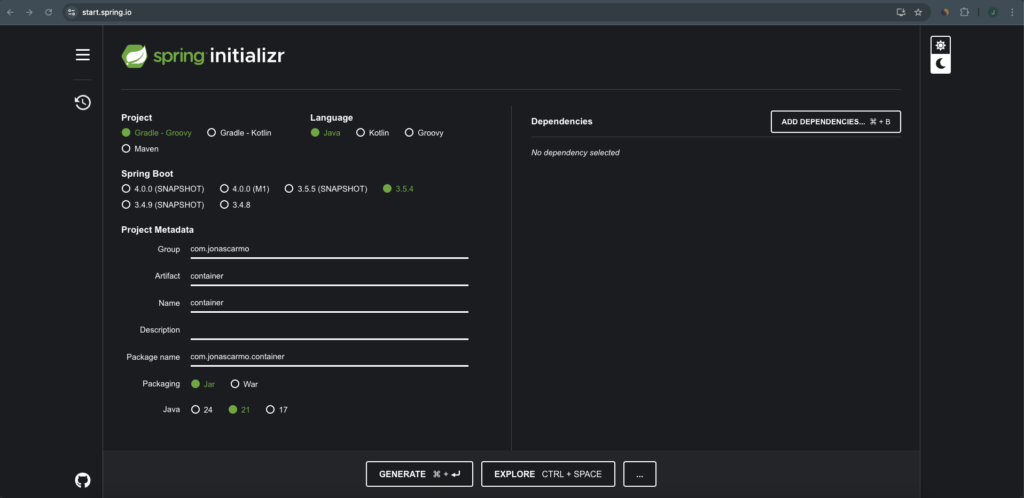Viewport: 1024px width, 498px height.
Task: Choose War packaging
Action: click(x=244, y=384)
